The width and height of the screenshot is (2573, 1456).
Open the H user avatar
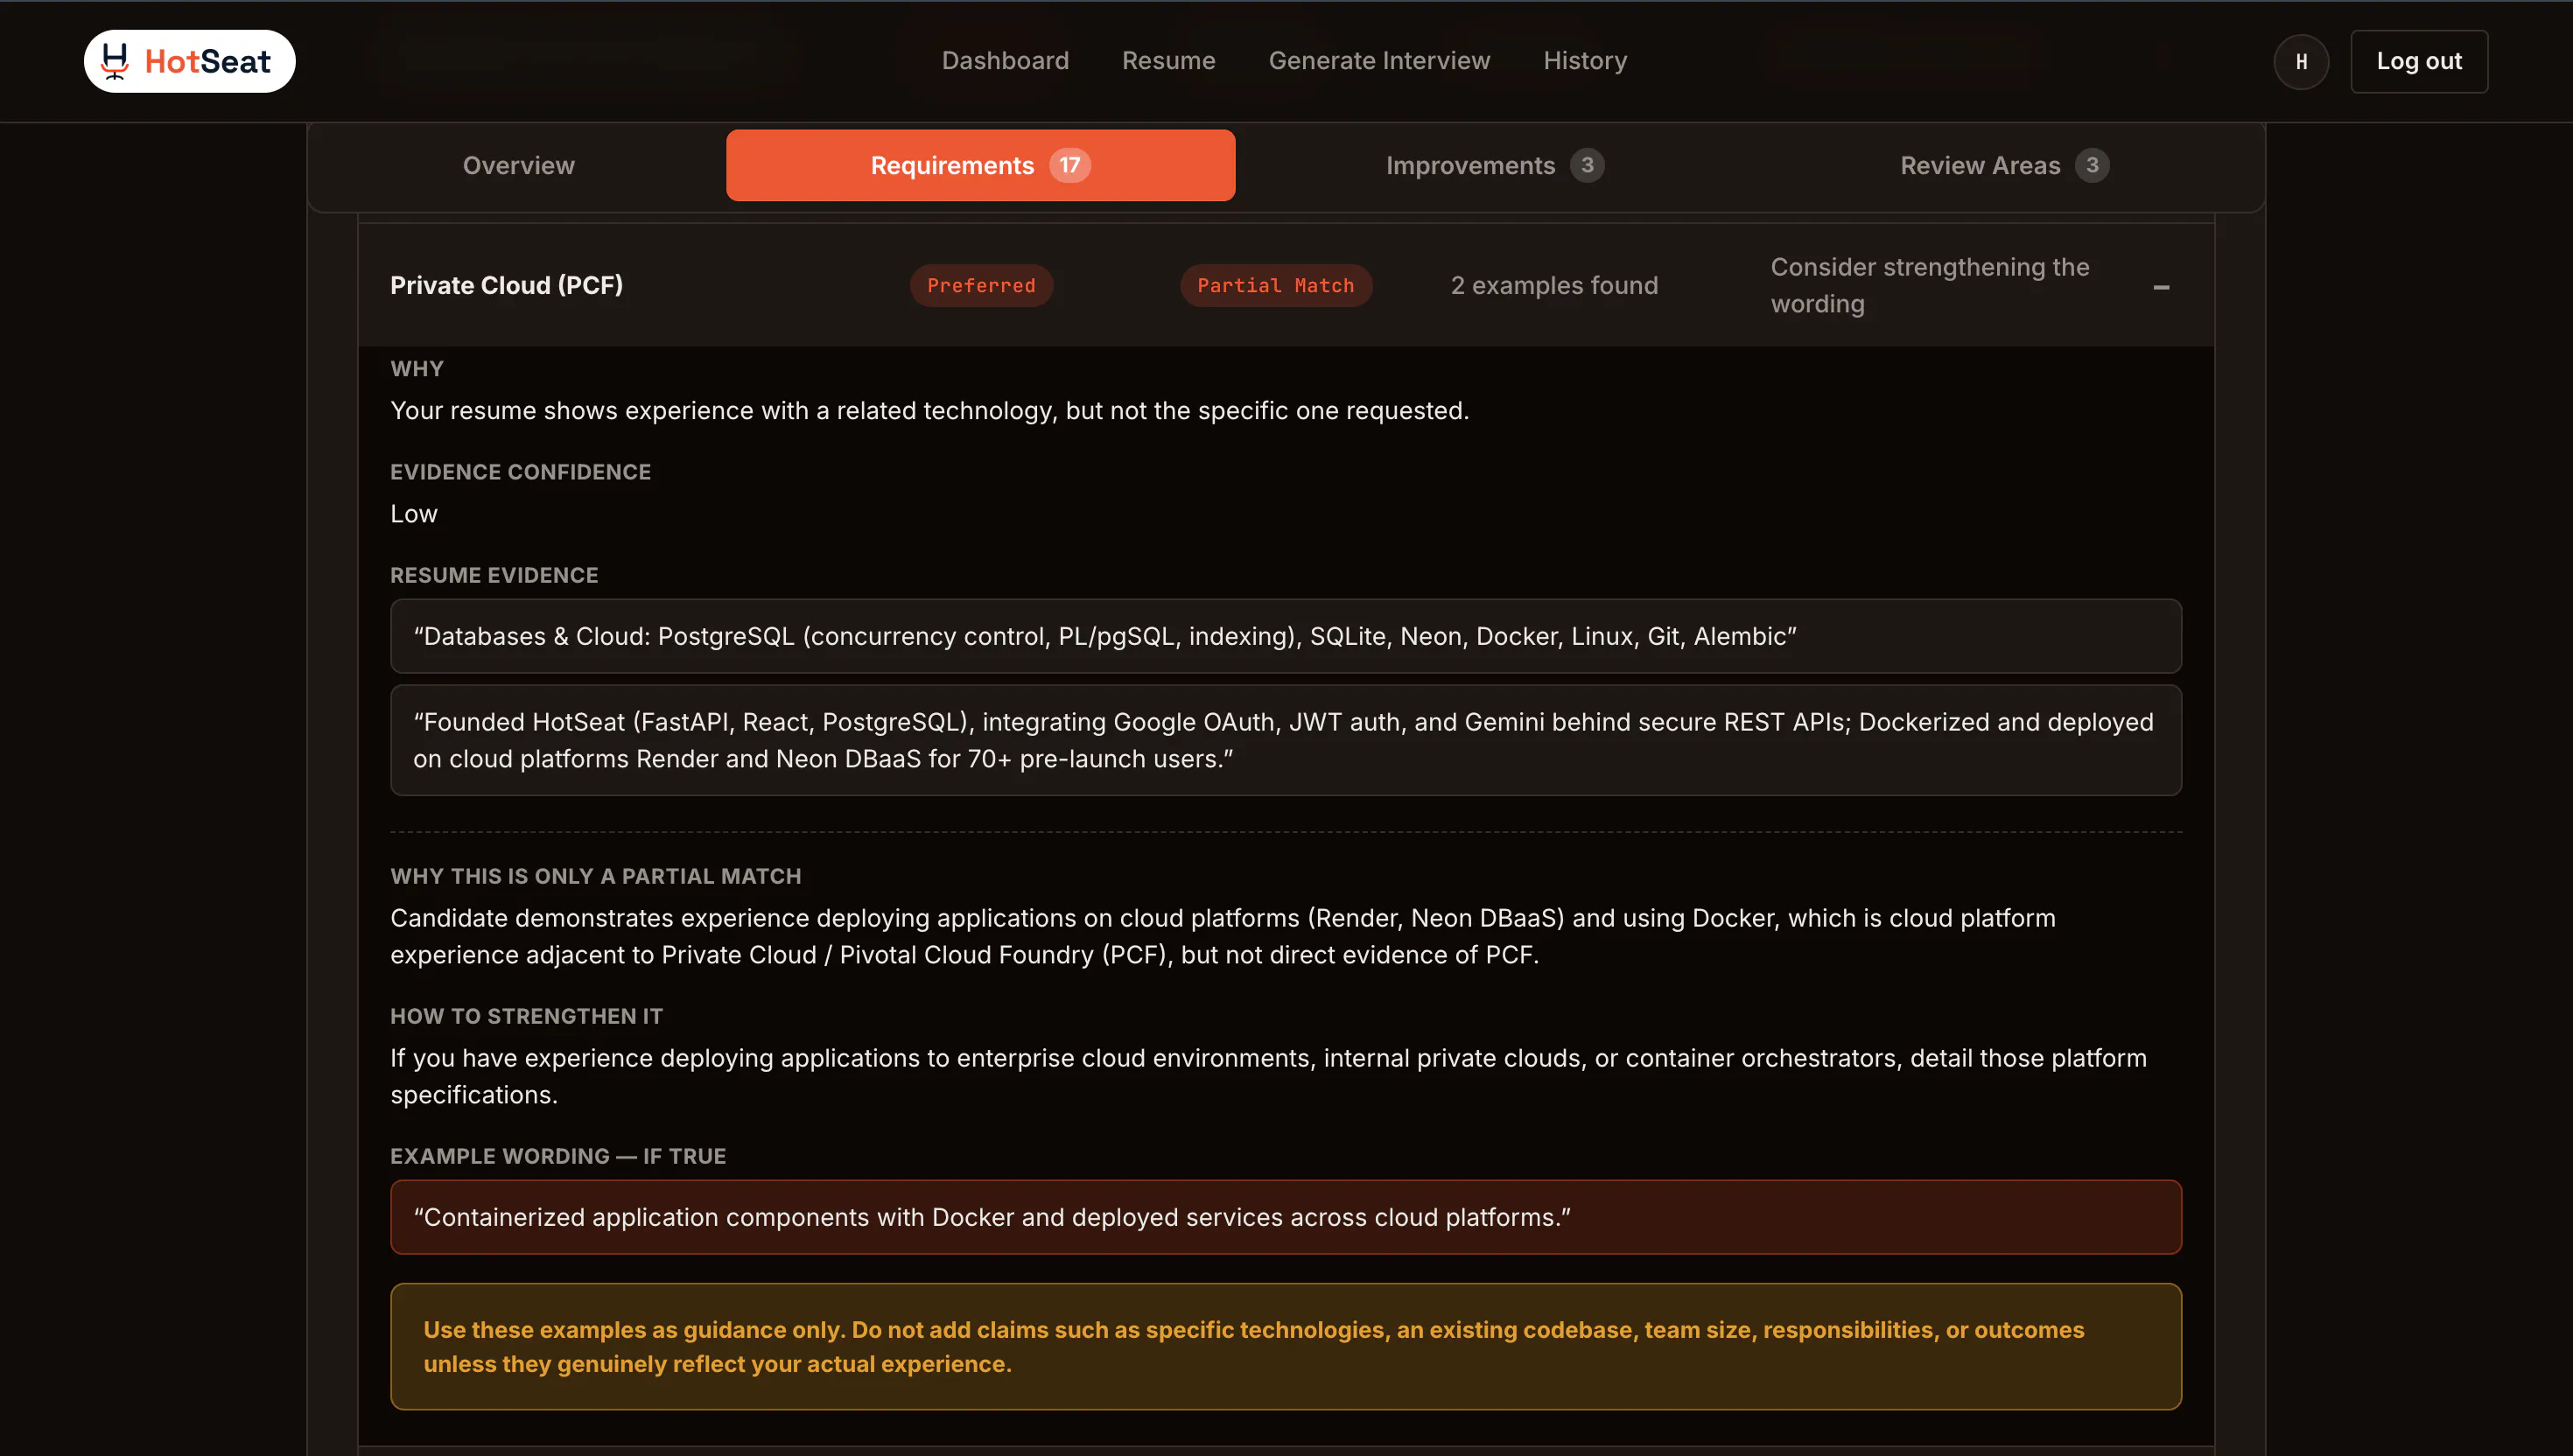pyautogui.click(x=2301, y=62)
